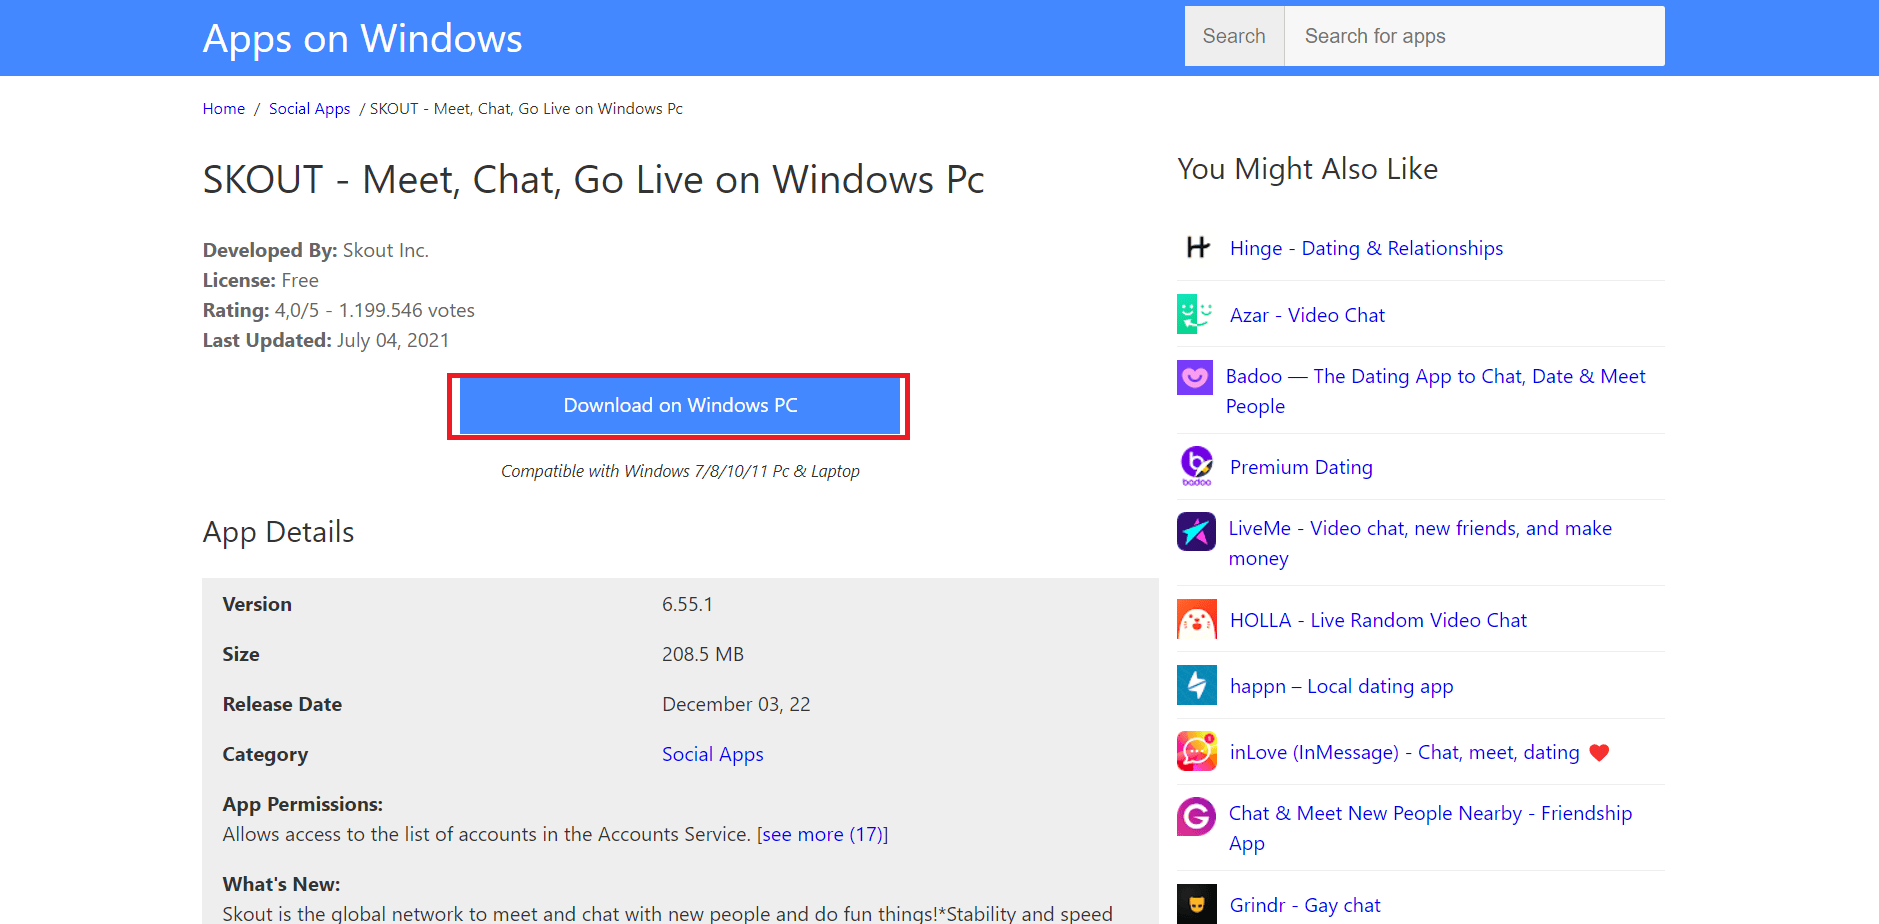Image resolution: width=1879 pixels, height=924 pixels.
Task: Click the Azar app icon
Action: coord(1197,314)
